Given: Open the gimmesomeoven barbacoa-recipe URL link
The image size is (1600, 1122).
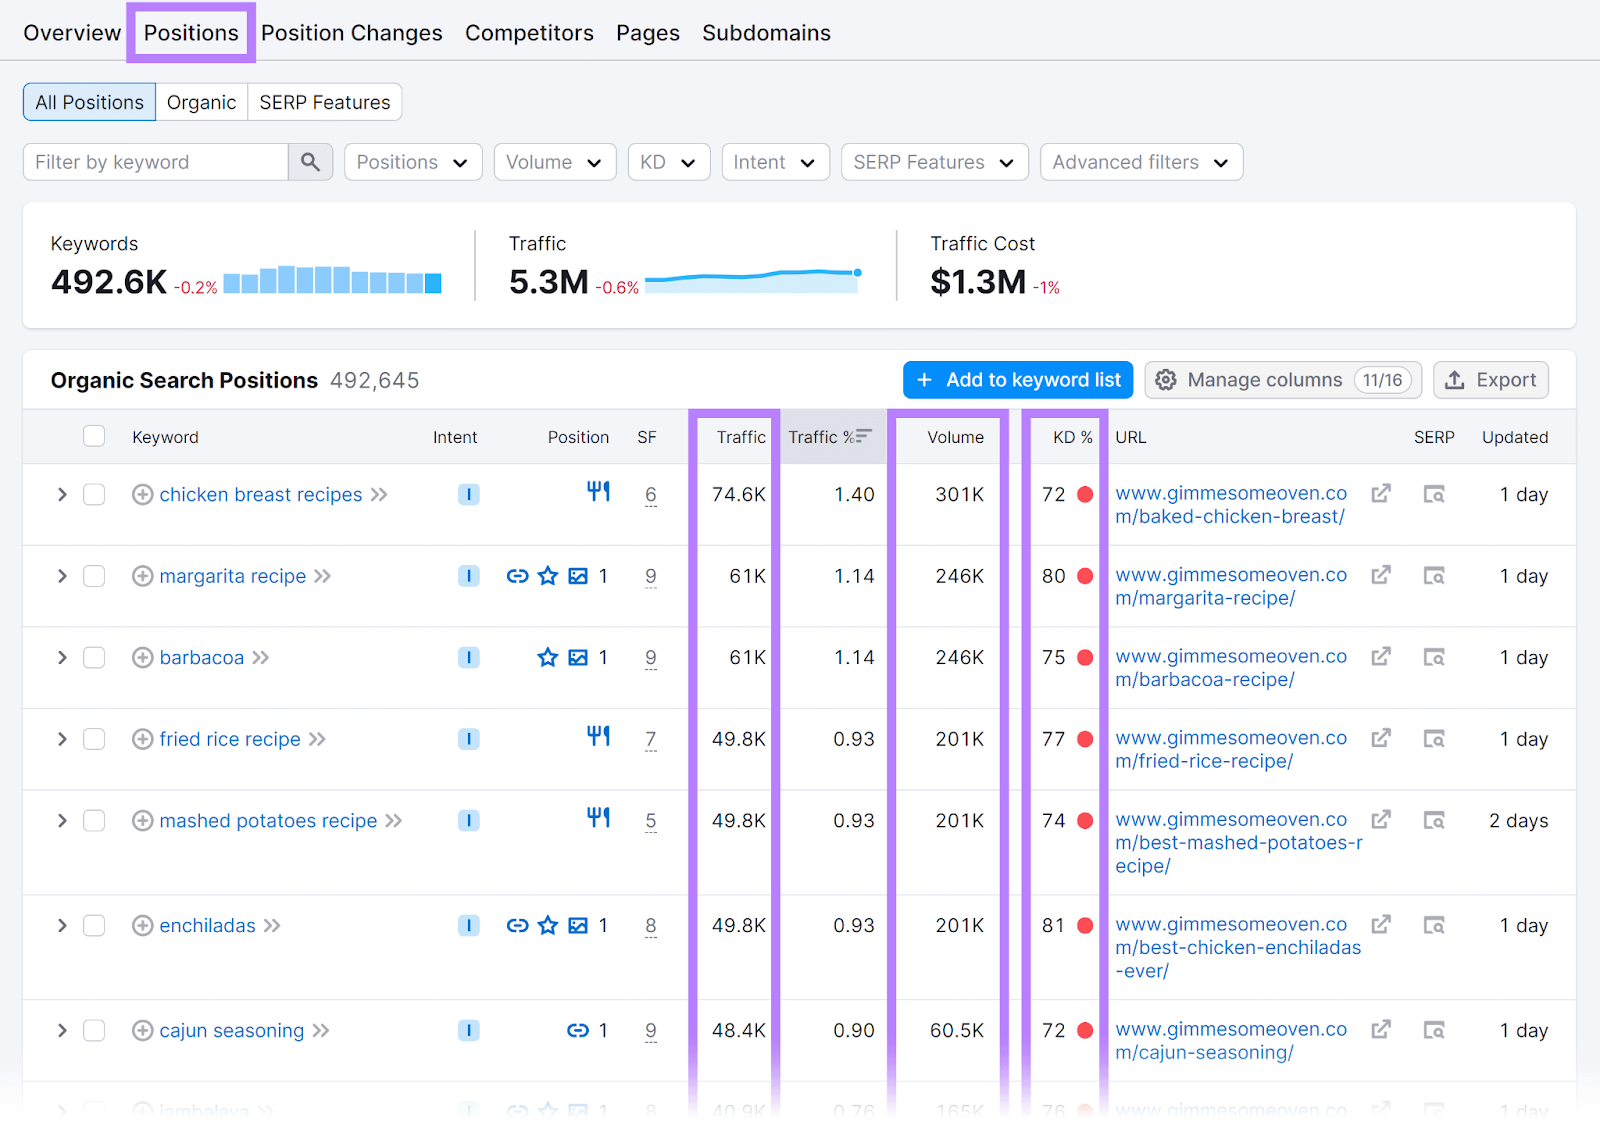Looking at the screenshot, I should (1230, 667).
